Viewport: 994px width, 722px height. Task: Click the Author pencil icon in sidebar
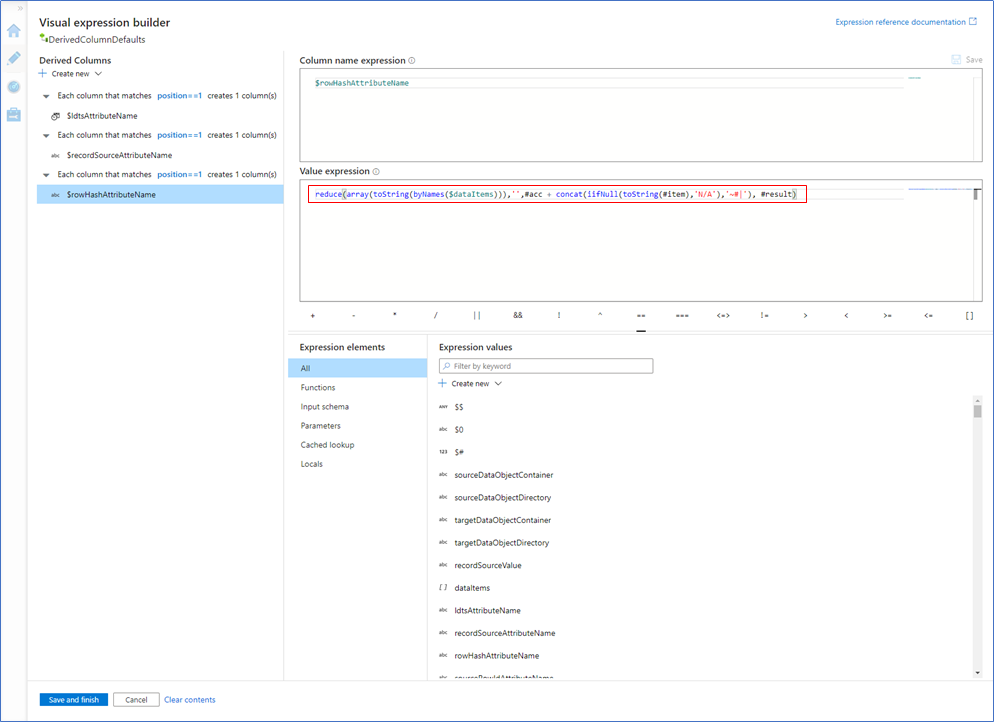(13, 58)
